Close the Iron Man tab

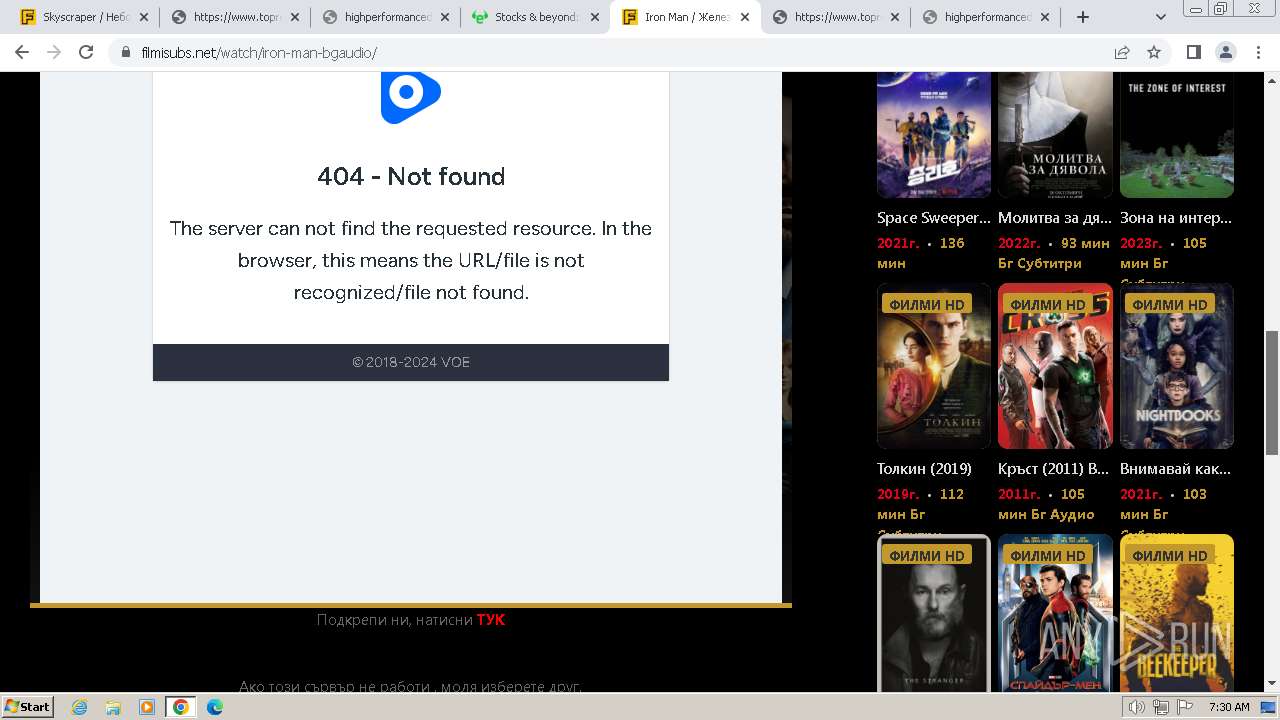[x=746, y=17]
